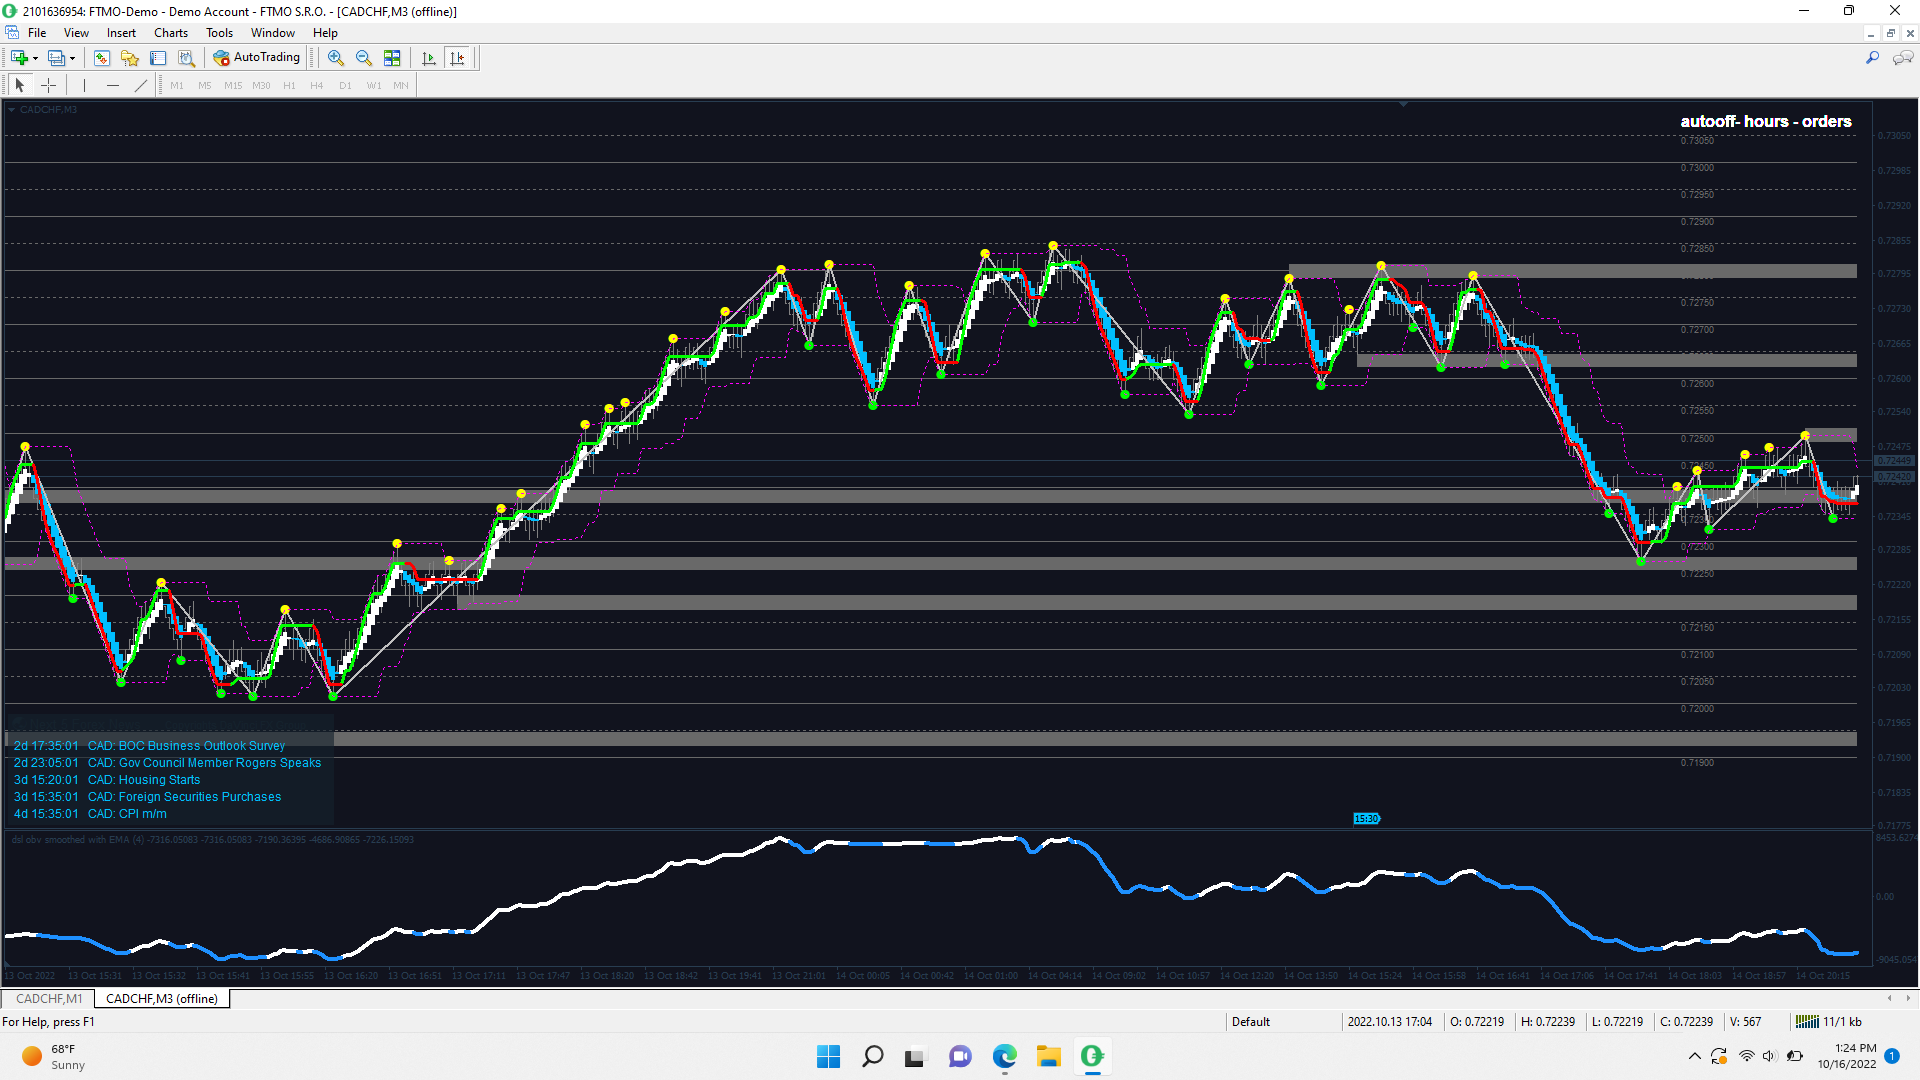Expand the Profiles dropdown arrow

(72, 58)
